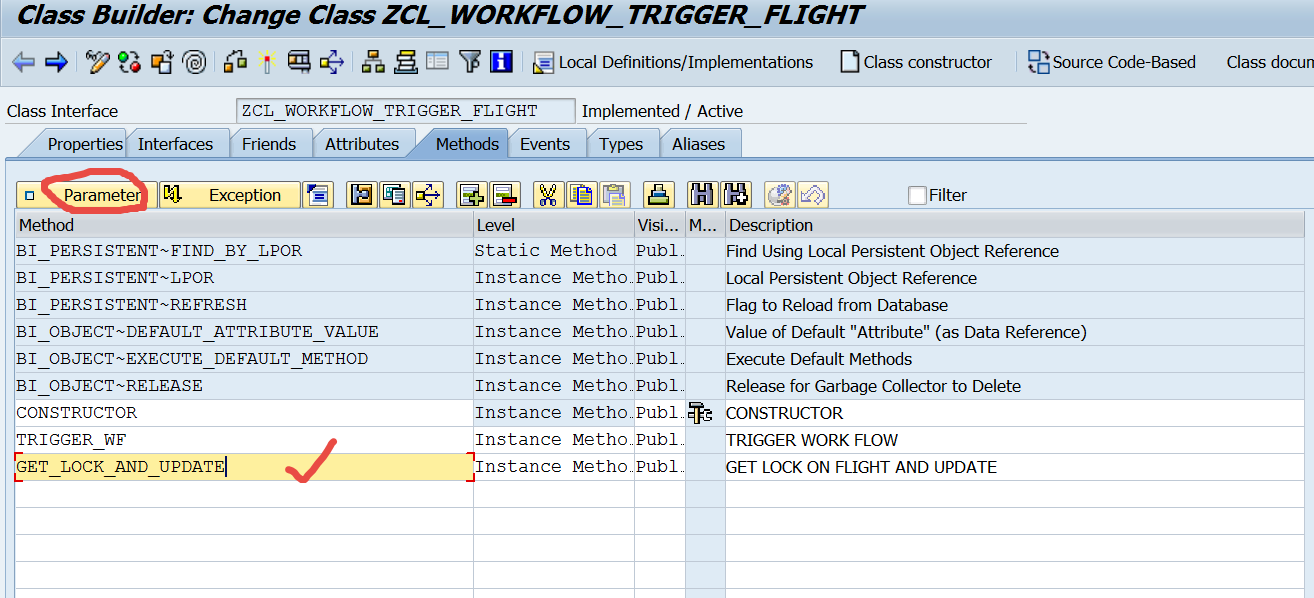Click the disabled undo-arrow icon beside Filter
The width and height of the screenshot is (1314, 598).
(x=814, y=195)
